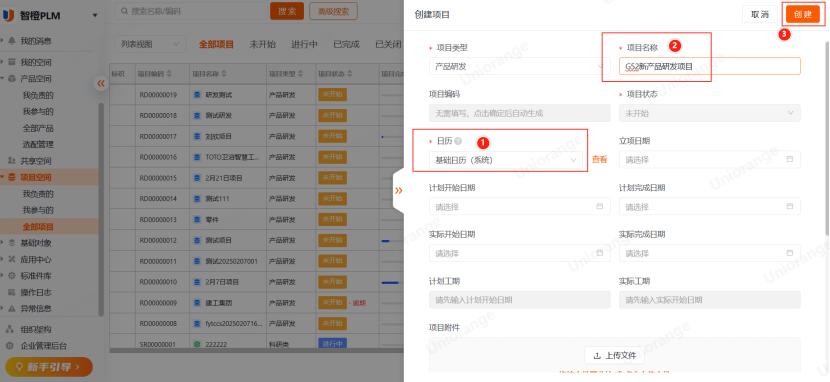Collapse the sidebar with the « arrow

(x=101, y=83)
